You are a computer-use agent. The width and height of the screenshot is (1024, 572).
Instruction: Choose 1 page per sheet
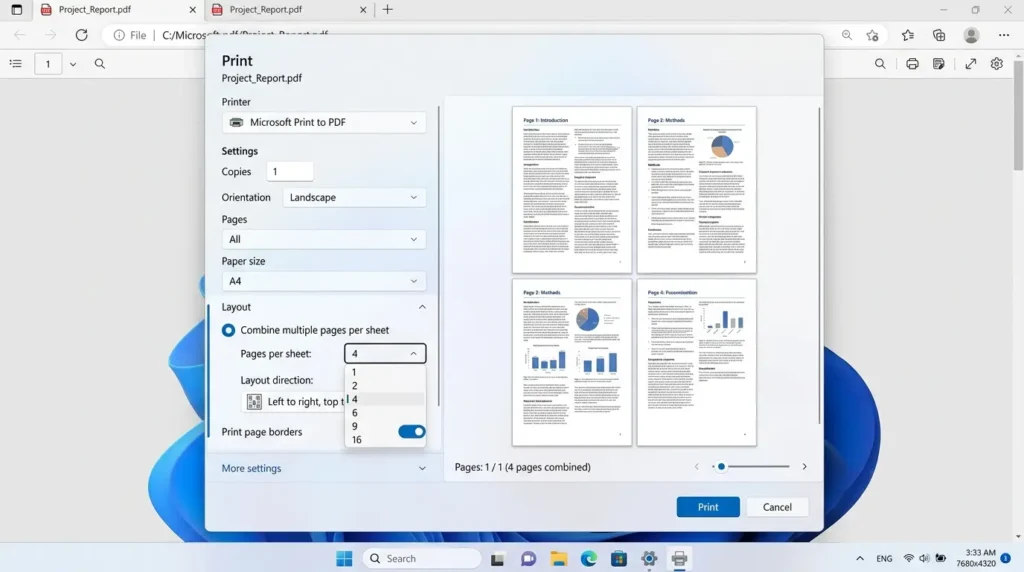pyautogui.click(x=385, y=372)
